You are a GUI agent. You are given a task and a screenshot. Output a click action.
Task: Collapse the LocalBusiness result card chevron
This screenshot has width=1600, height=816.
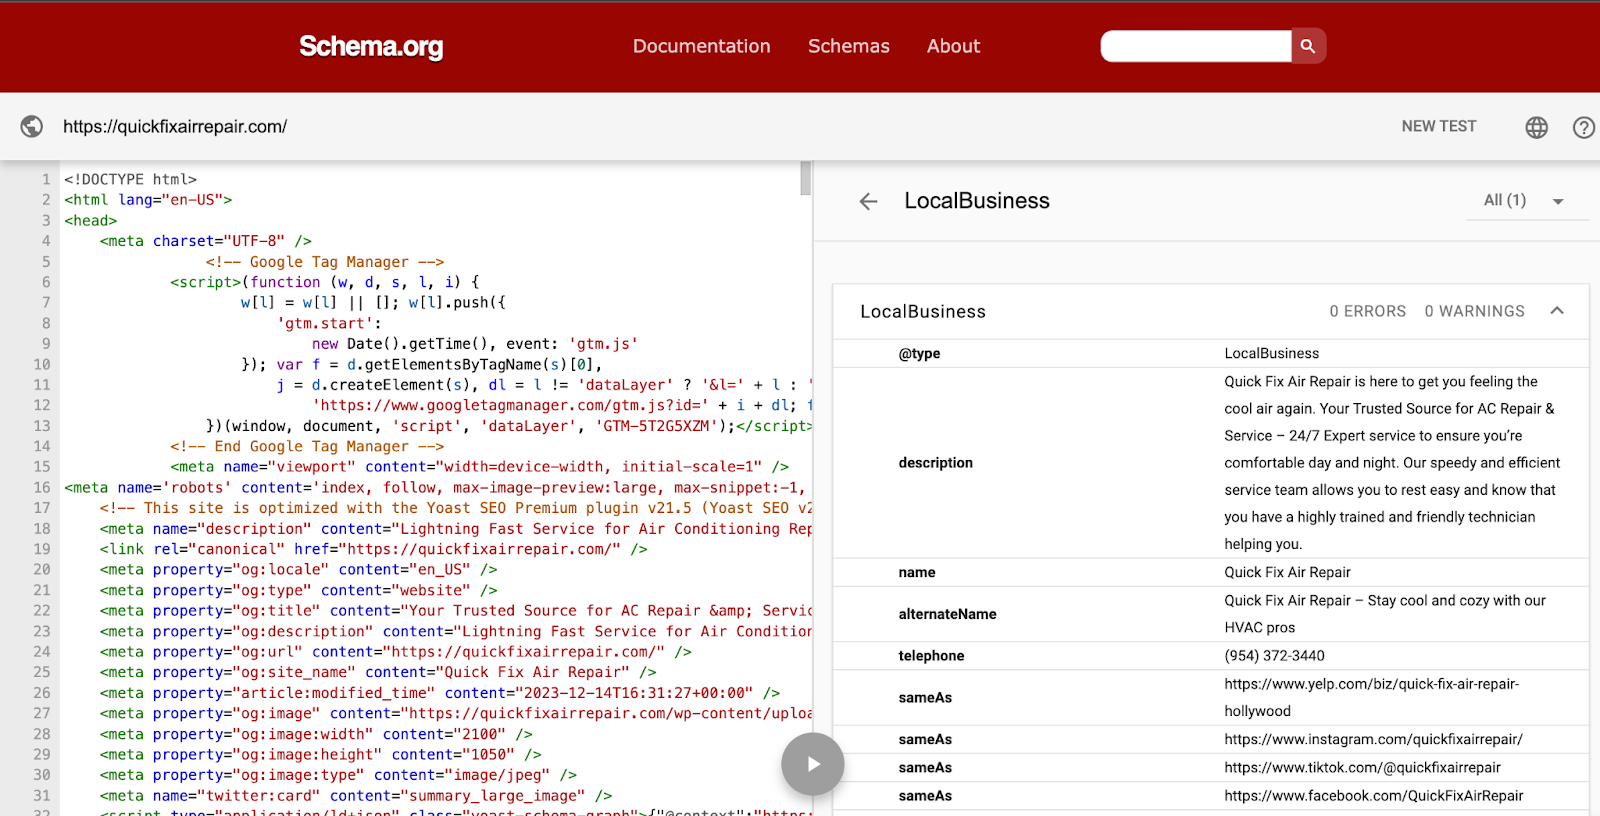pyautogui.click(x=1557, y=311)
